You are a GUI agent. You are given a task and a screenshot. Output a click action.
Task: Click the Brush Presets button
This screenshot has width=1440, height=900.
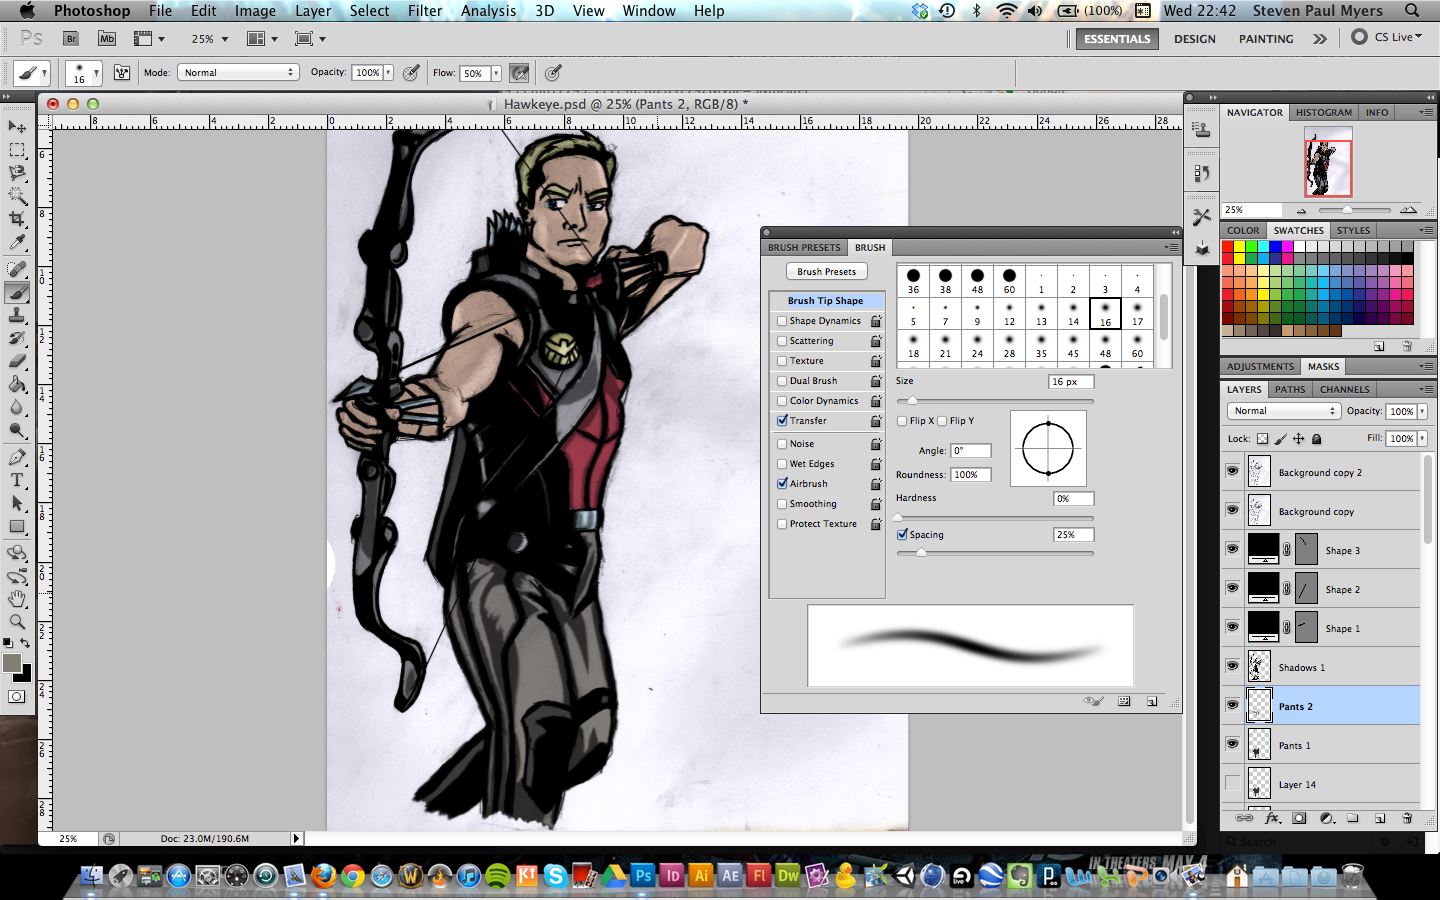coord(827,272)
